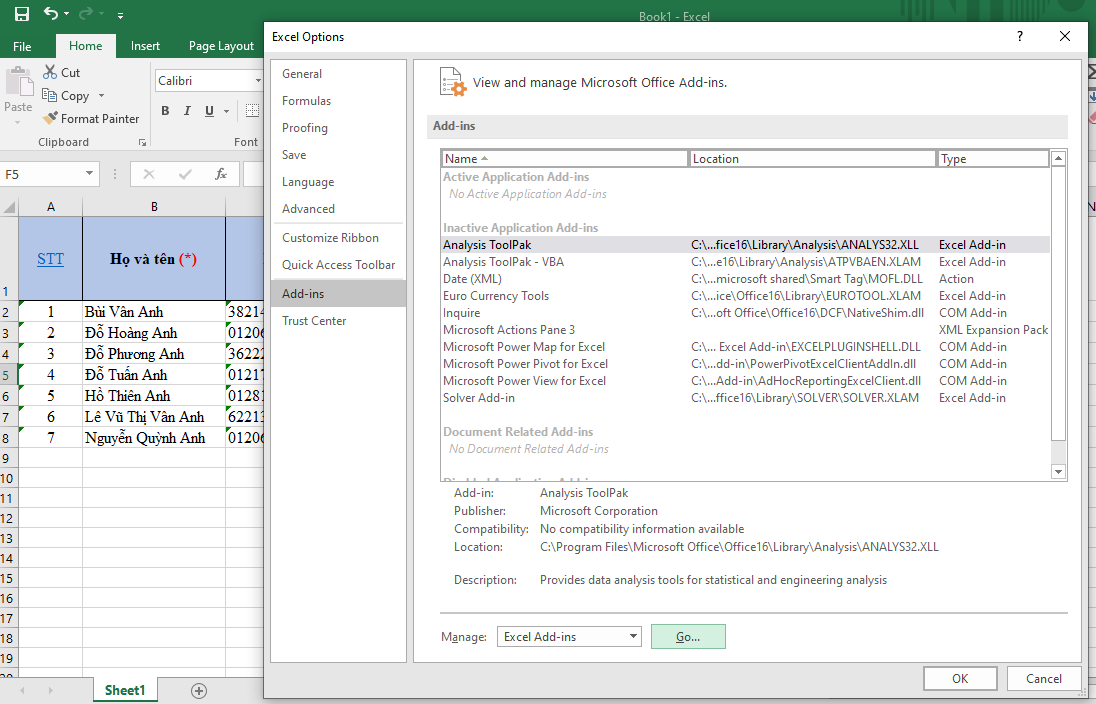Image resolution: width=1096 pixels, height=704 pixels.
Task: Click the STT link in cell A1
Action: tap(50, 259)
